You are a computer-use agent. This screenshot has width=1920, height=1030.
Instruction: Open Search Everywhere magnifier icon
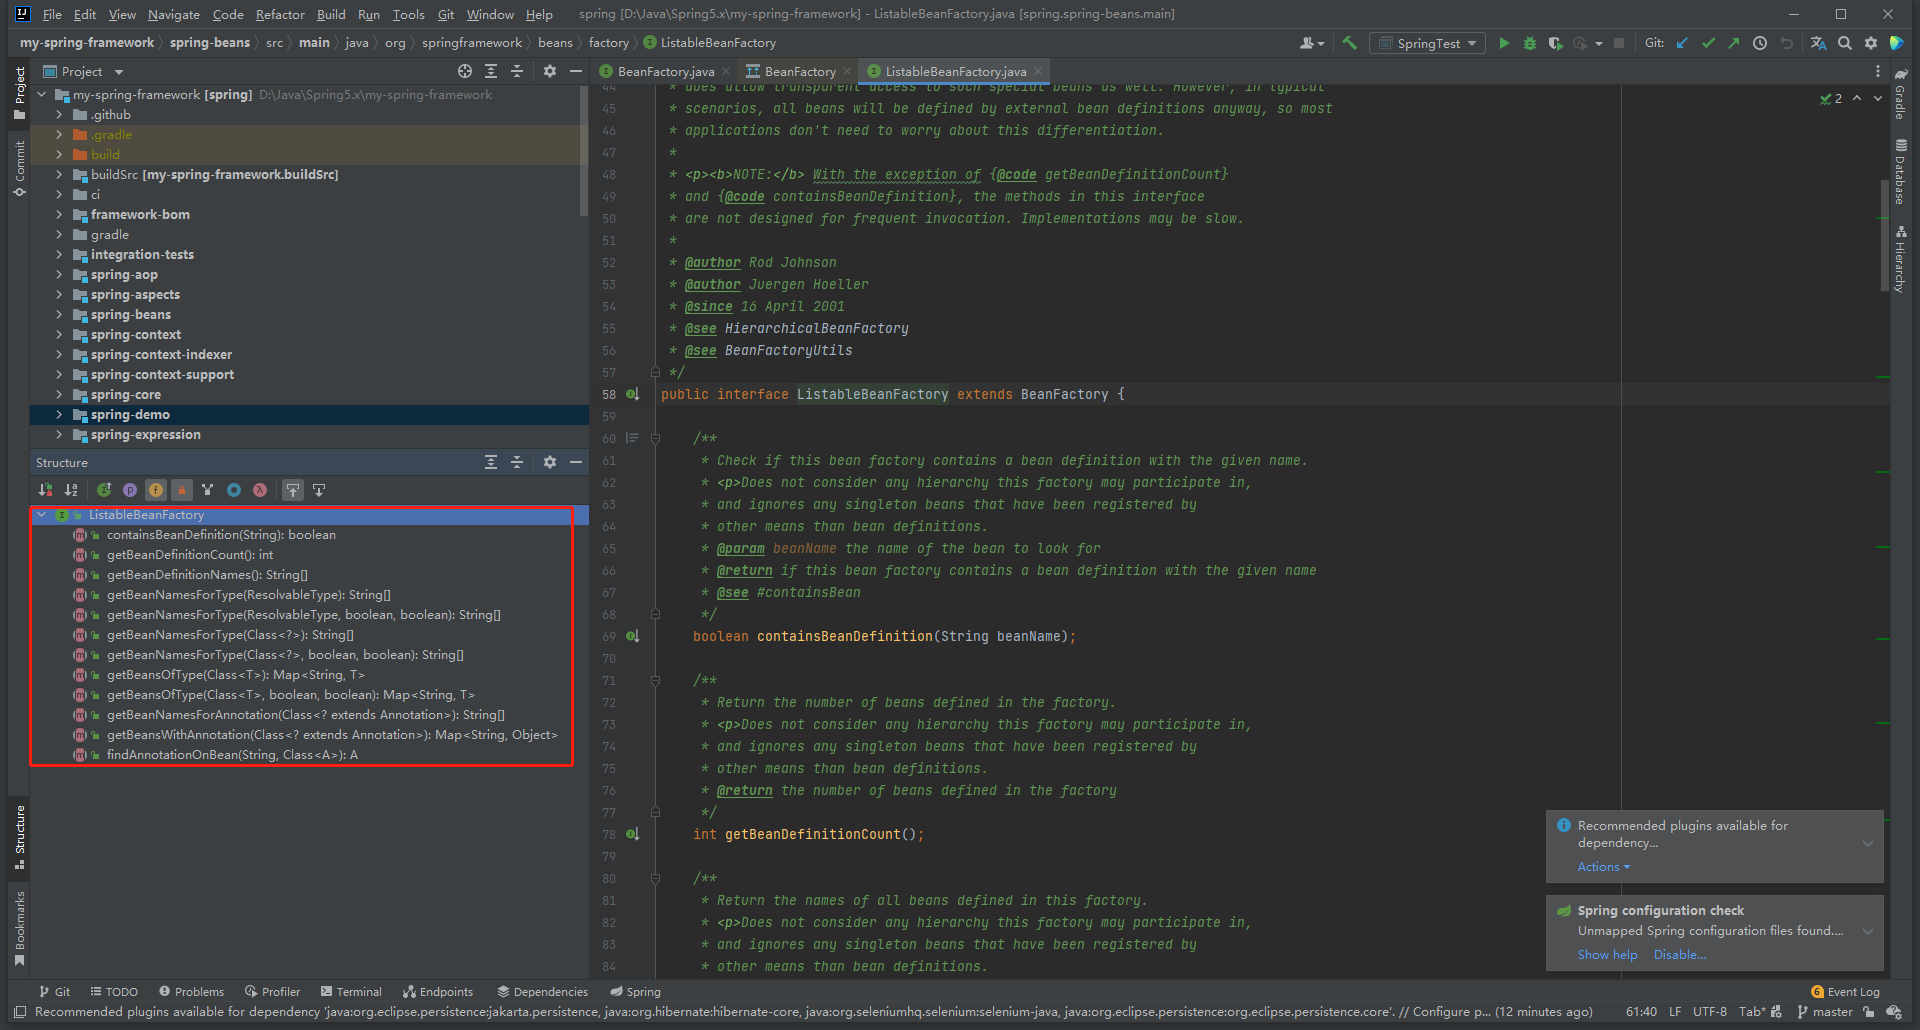point(1845,43)
